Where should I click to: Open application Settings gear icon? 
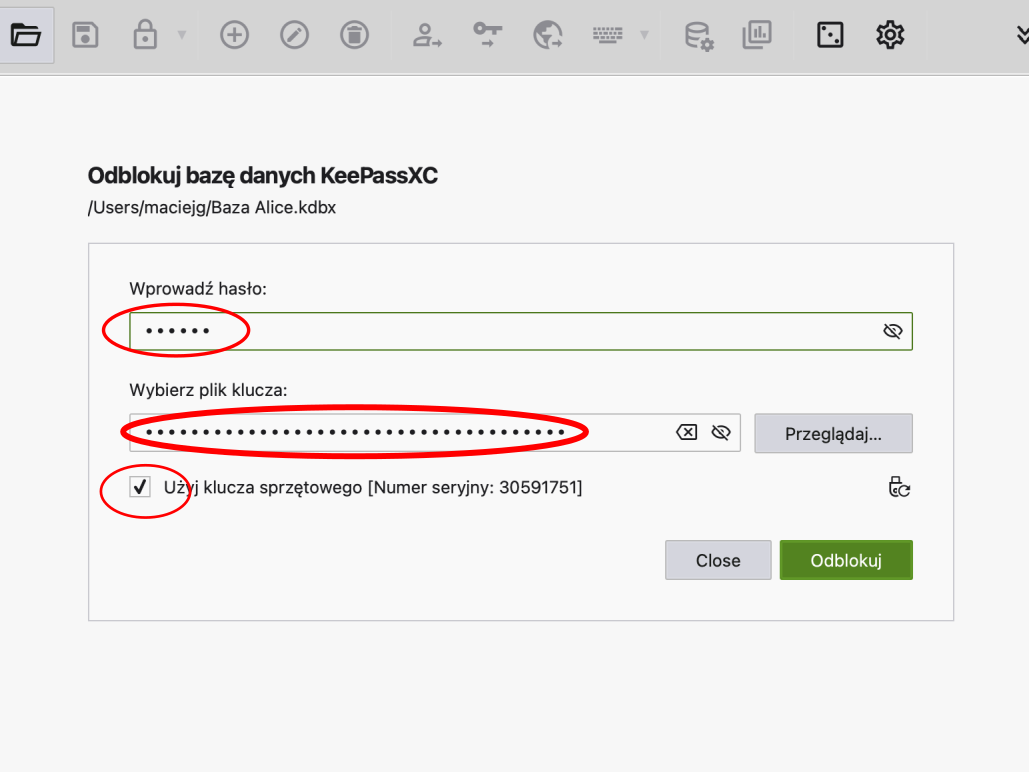[889, 36]
